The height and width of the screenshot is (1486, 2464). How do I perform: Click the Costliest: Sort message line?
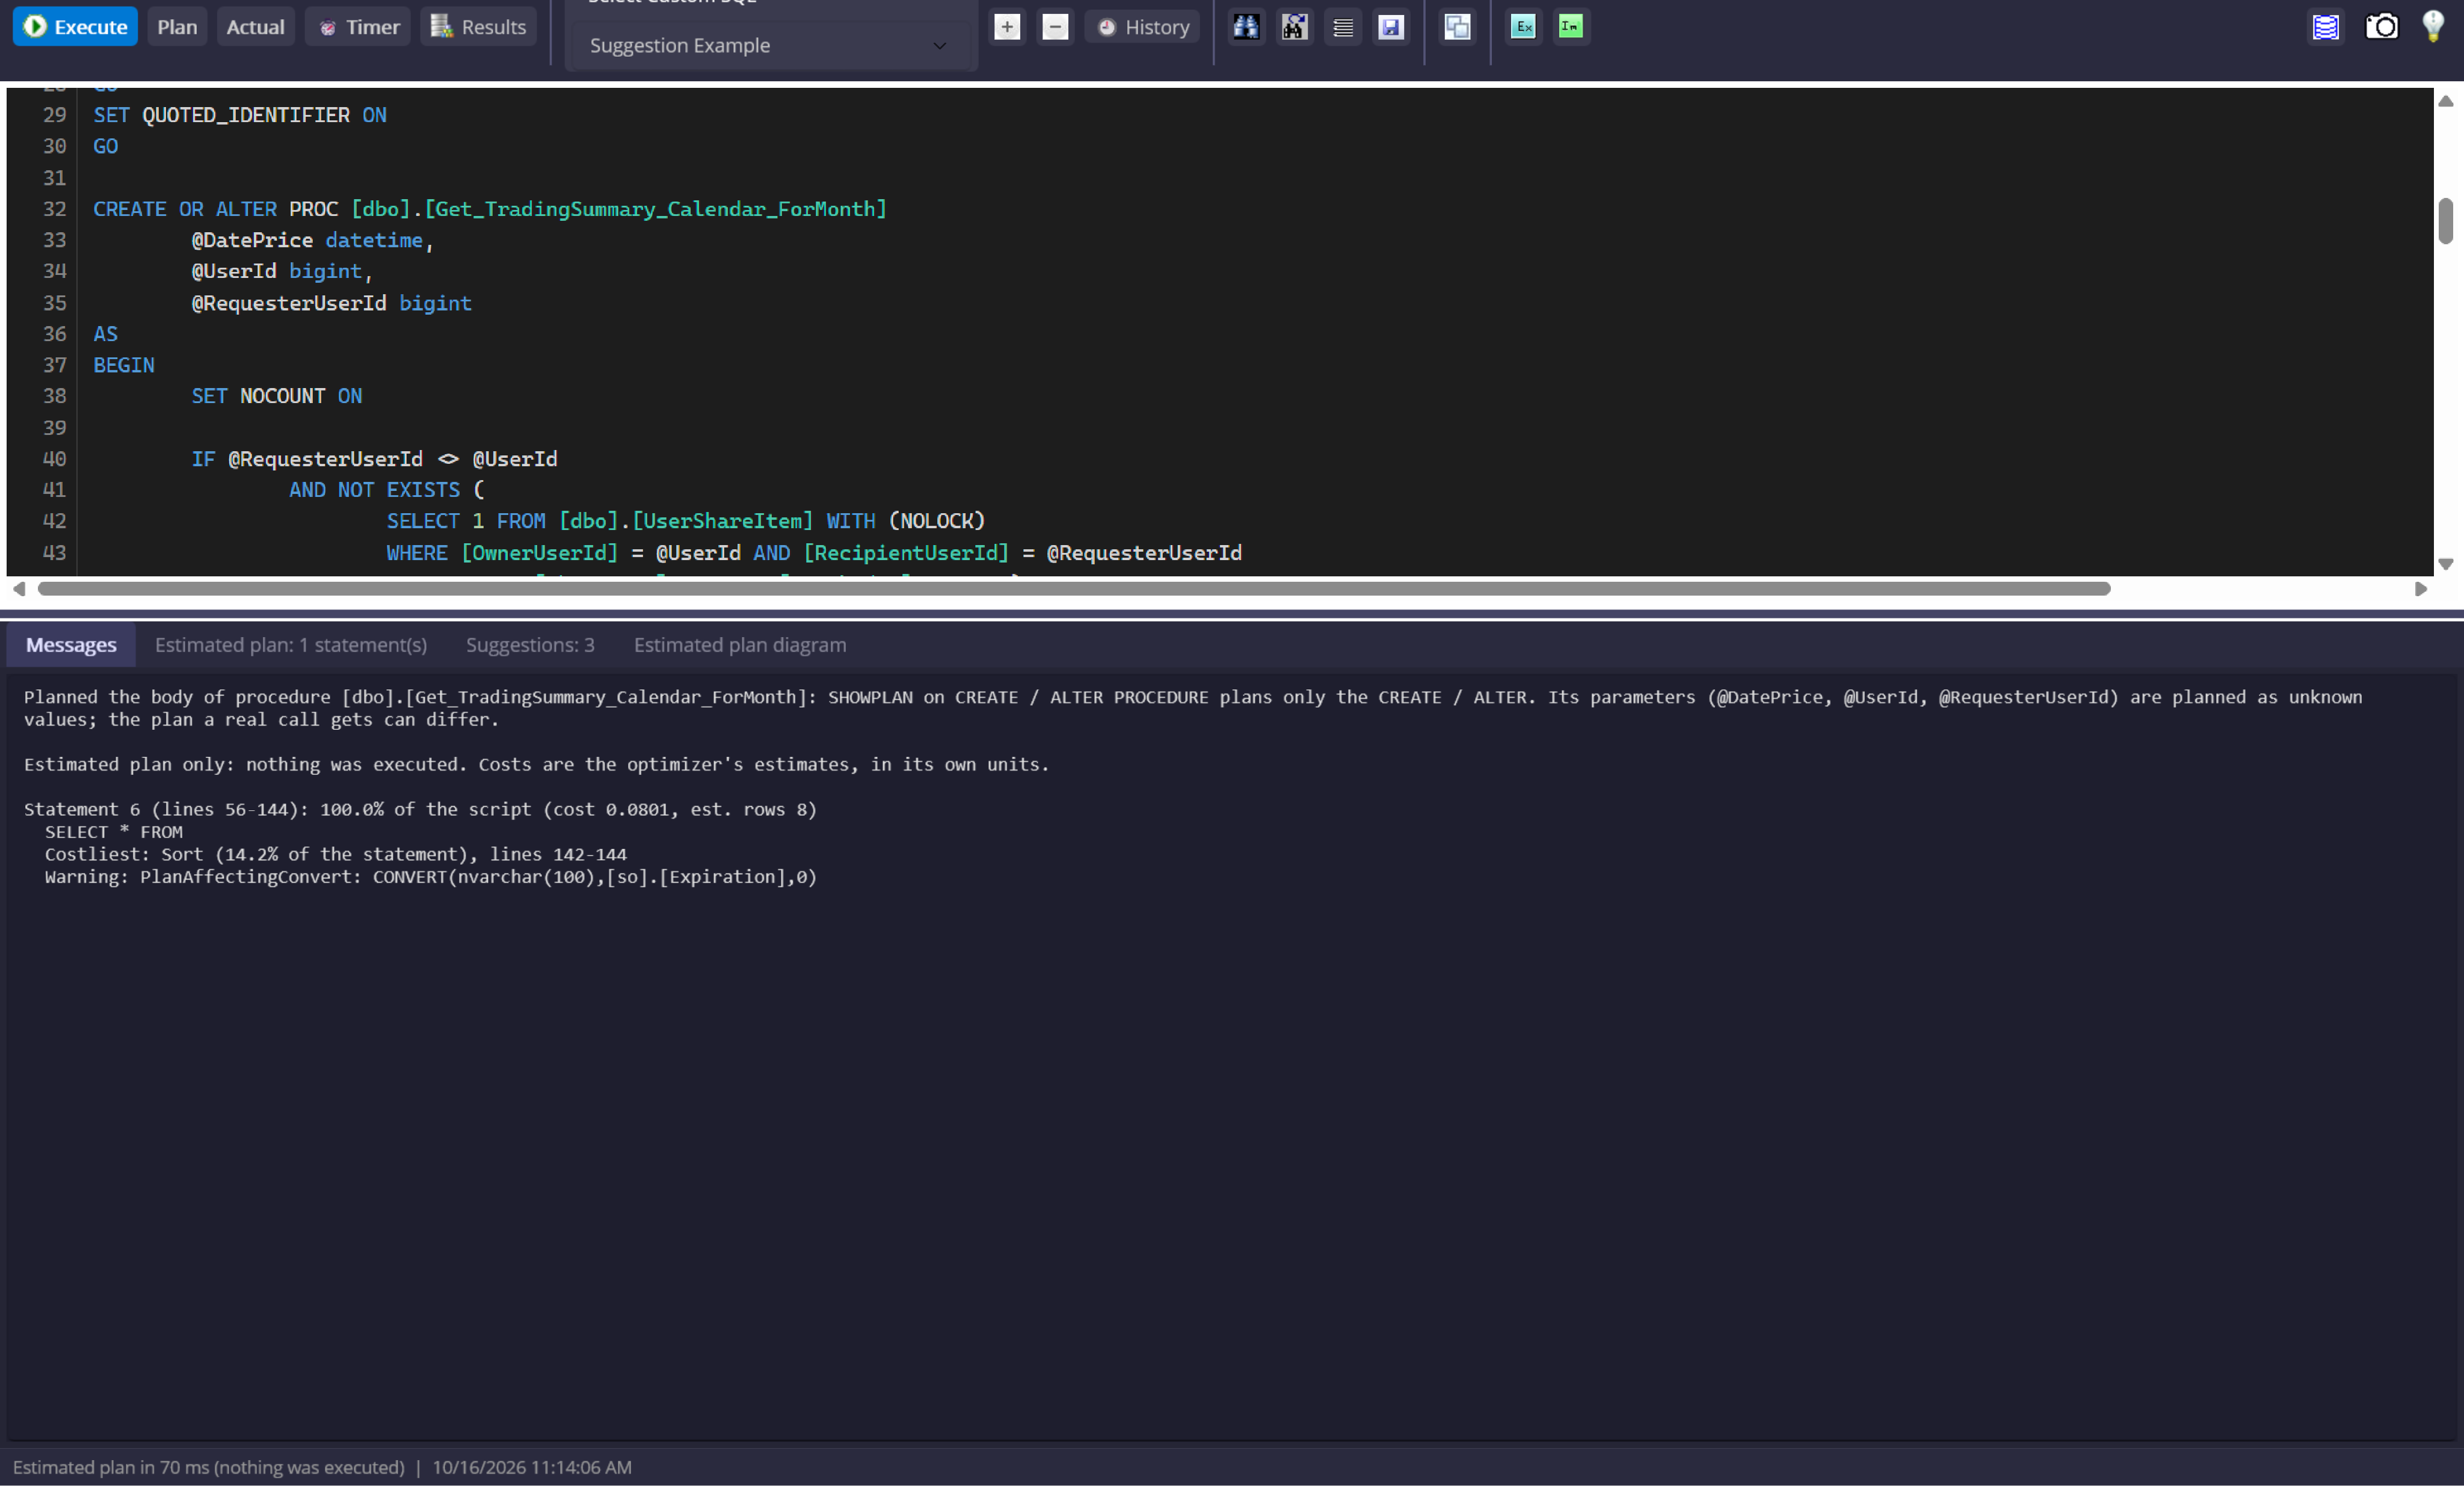pos(335,854)
